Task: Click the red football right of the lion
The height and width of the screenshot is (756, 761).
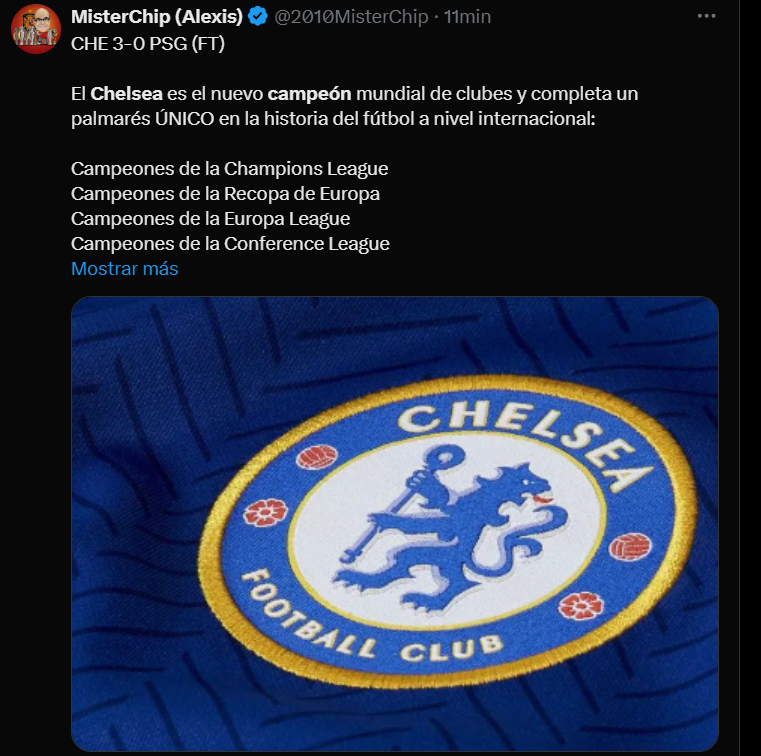Action: click(x=629, y=547)
